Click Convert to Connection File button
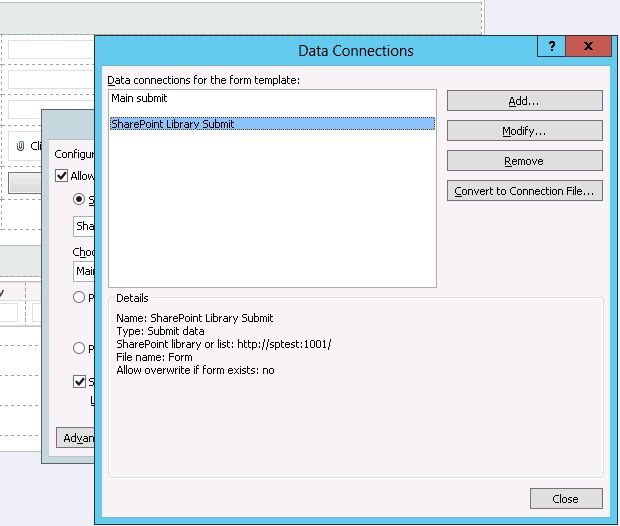Image resolution: width=620 pixels, height=526 pixels. [x=524, y=191]
